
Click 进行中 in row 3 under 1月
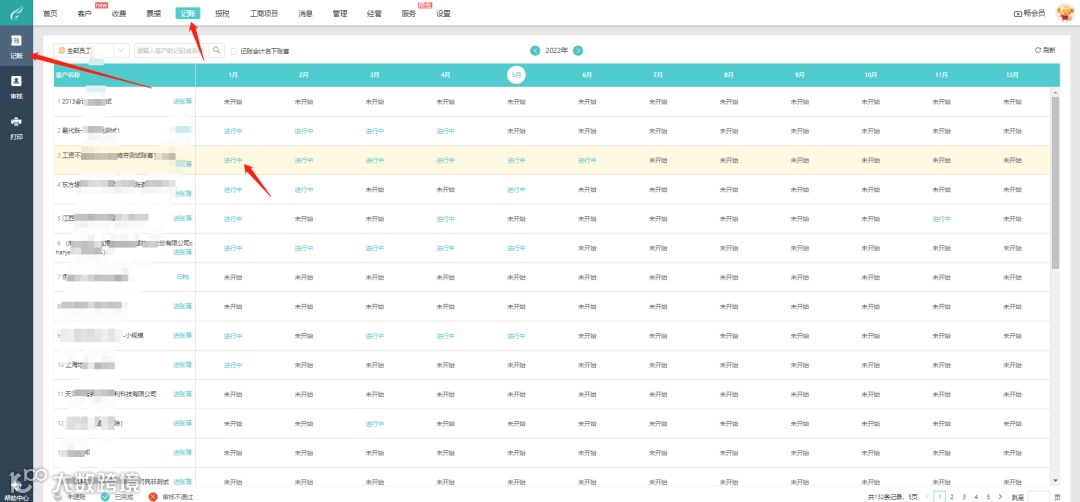(233, 160)
